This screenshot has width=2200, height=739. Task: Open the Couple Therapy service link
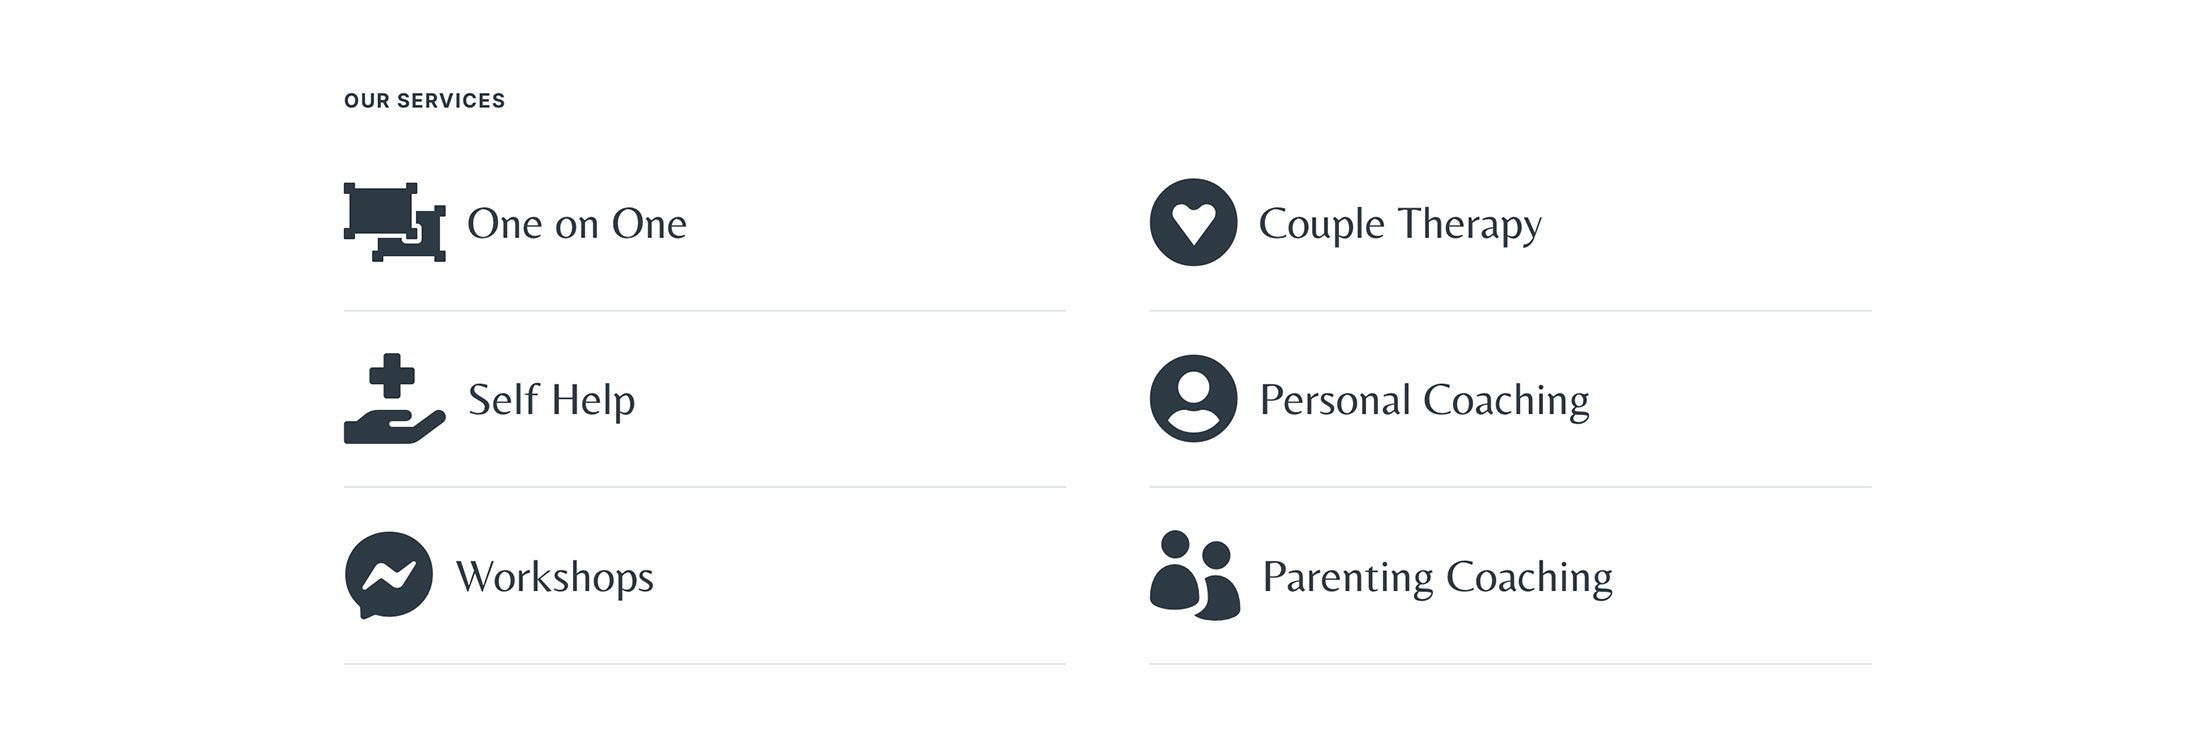pos(1399,224)
